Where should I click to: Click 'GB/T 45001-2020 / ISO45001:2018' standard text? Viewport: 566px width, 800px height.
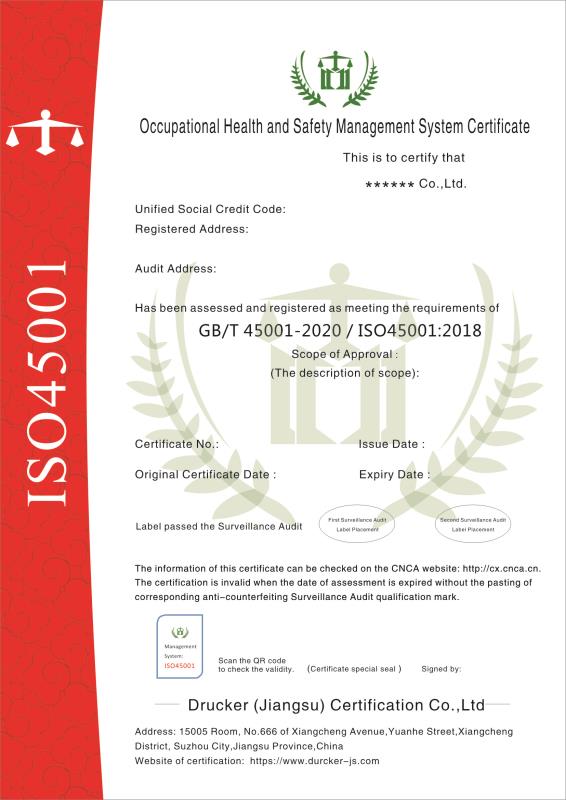click(340, 331)
